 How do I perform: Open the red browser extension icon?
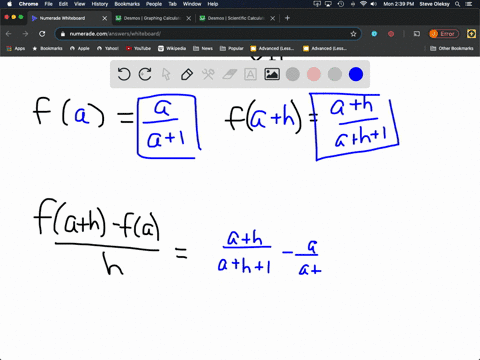pos(391,34)
